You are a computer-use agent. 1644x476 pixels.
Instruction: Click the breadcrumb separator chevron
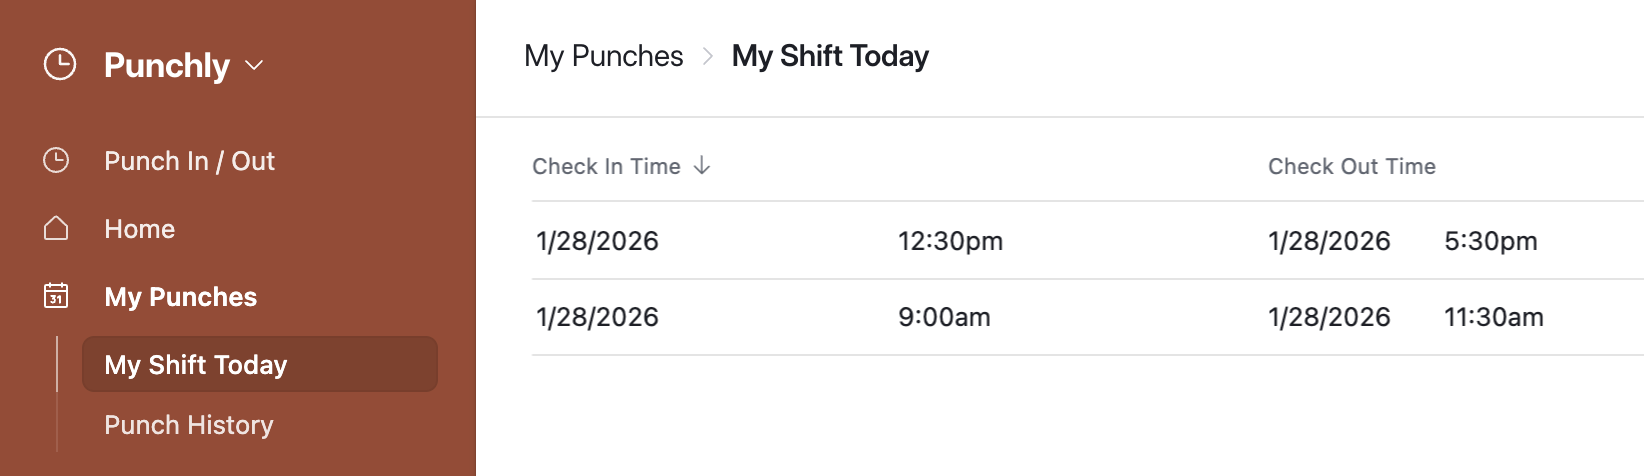[708, 57]
